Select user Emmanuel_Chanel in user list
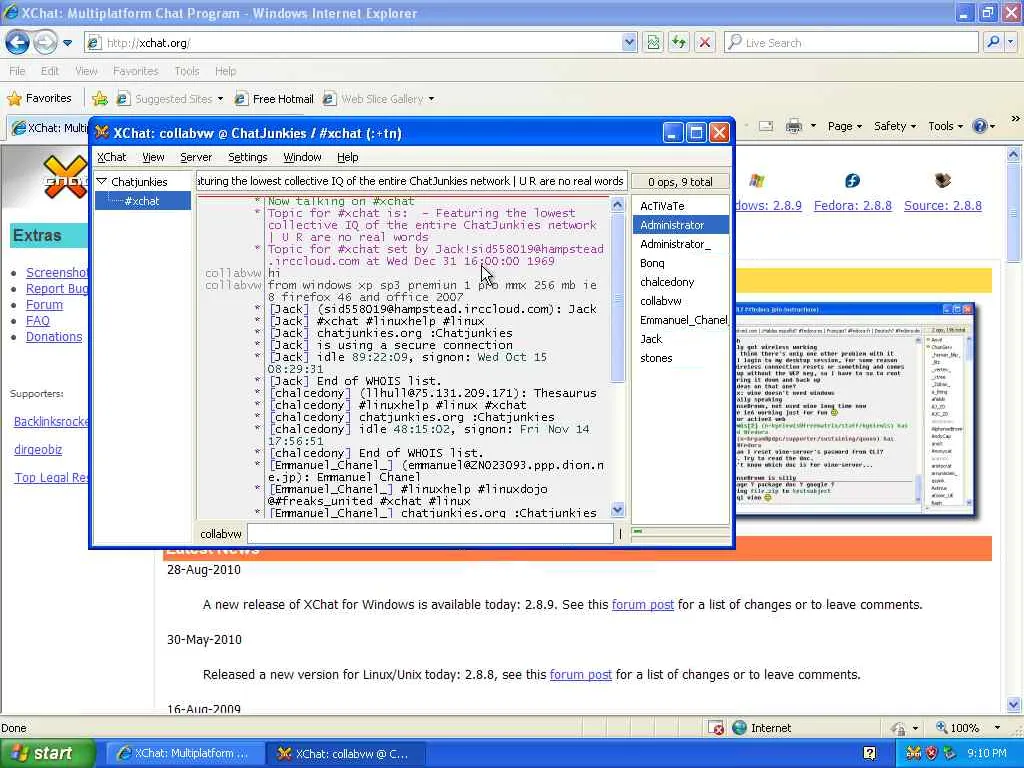This screenshot has width=1024, height=768. coord(680,319)
